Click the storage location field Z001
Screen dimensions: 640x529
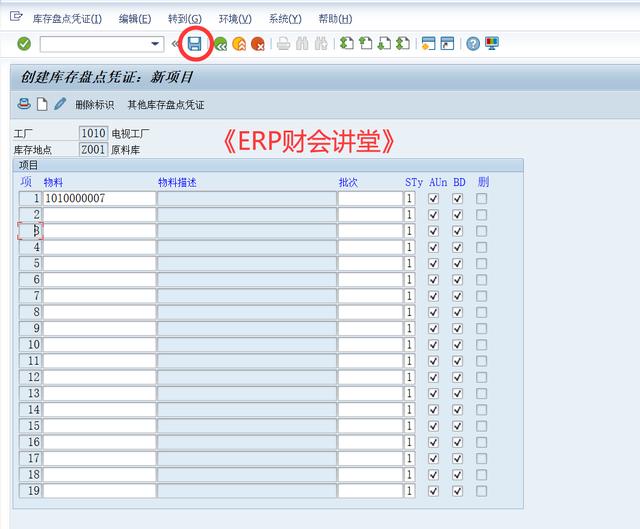(93, 149)
